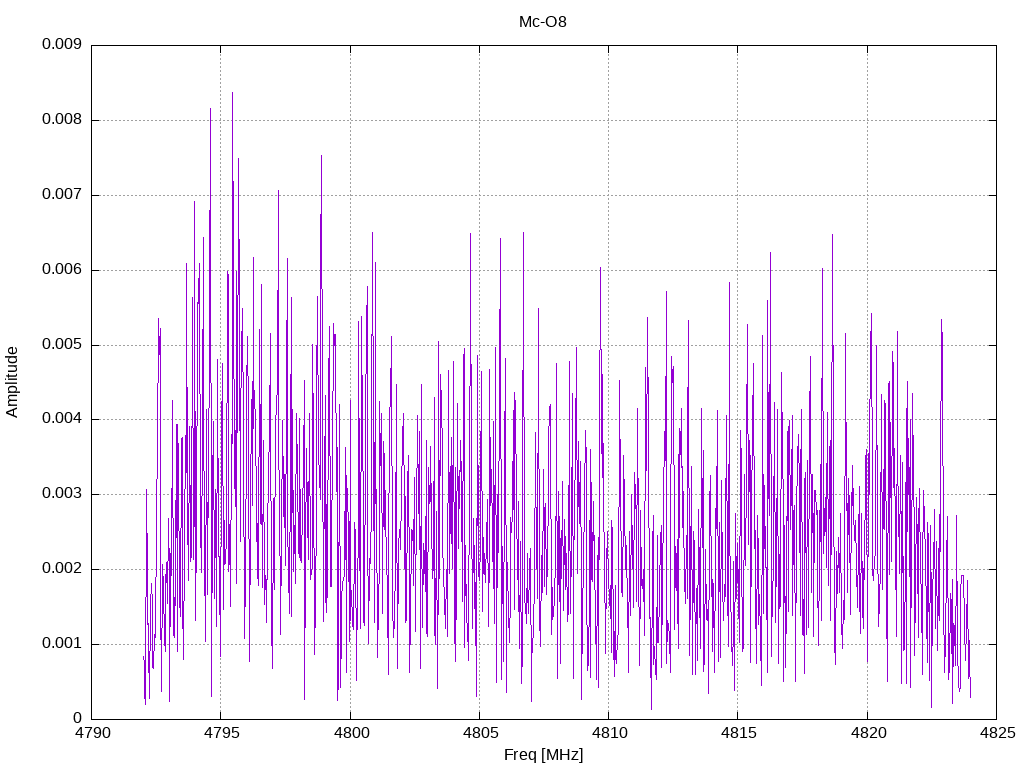Click the 0.007 y-axis tick label
The width and height of the screenshot is (1024, 768).
tap(61, 195)
